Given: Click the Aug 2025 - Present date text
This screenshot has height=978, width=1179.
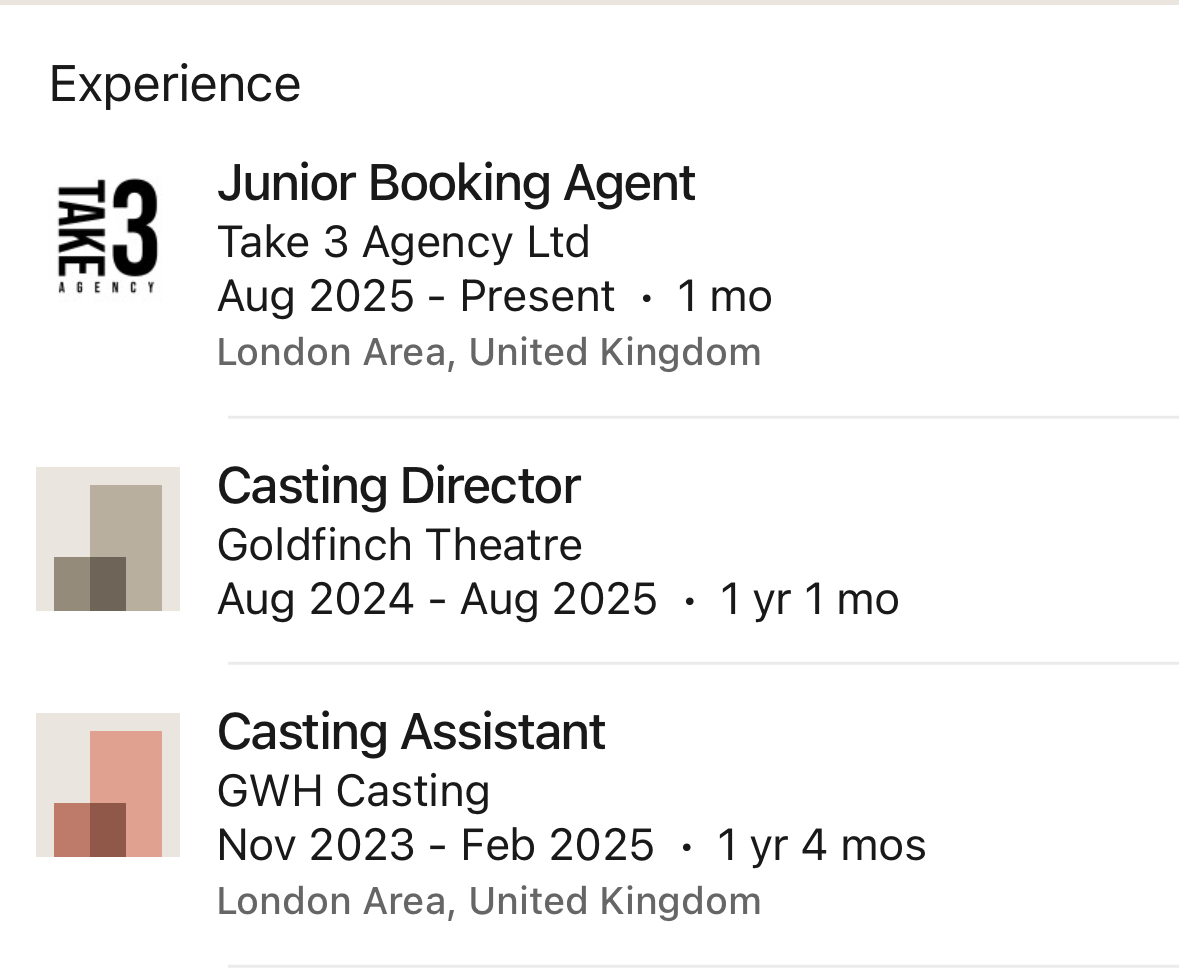Looking at the screenshot, I should click(416, 296).
